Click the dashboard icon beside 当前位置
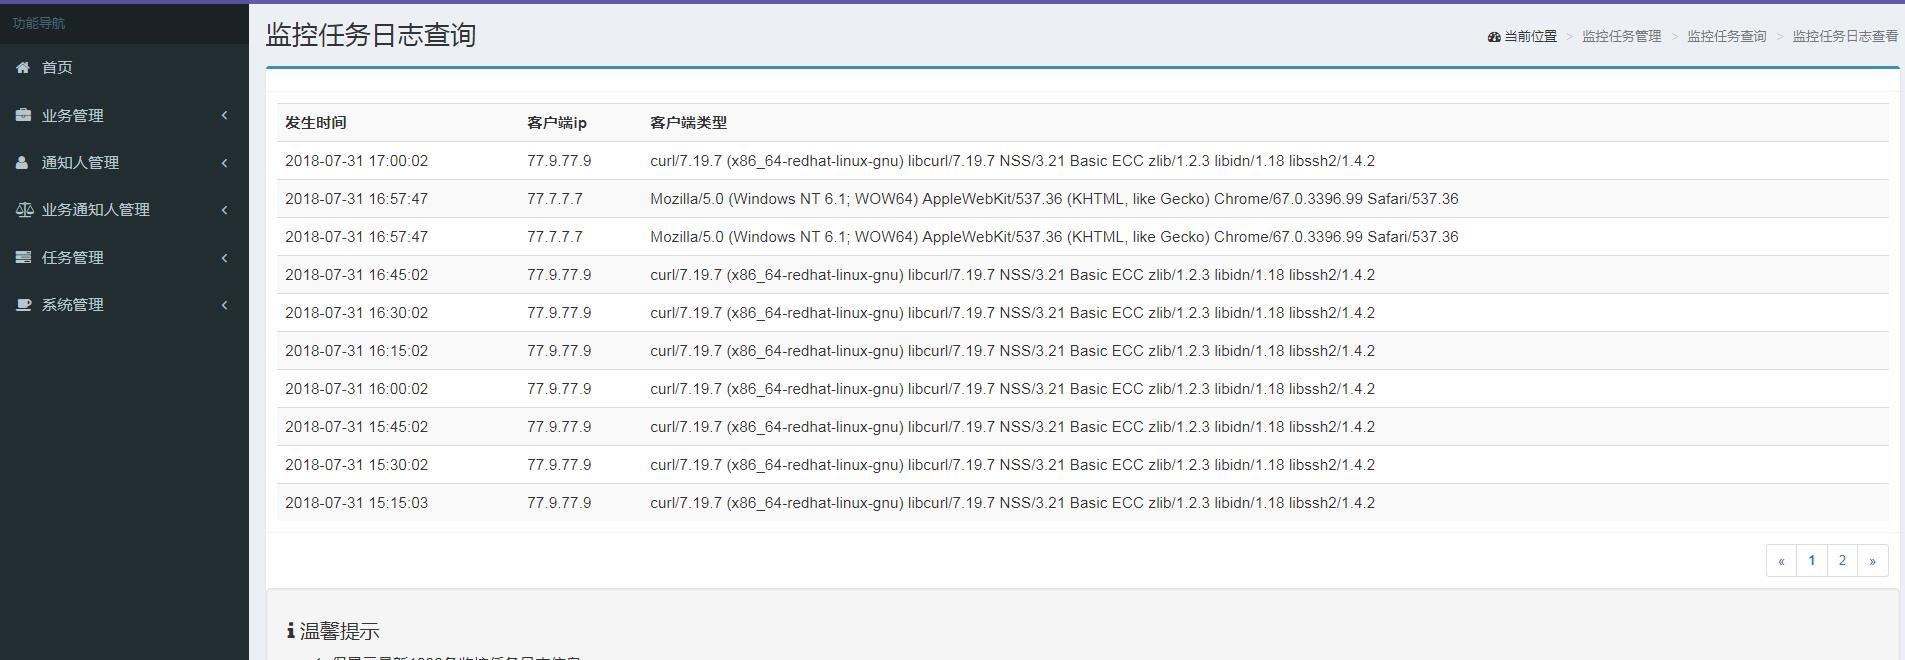 pos(1494,36)
